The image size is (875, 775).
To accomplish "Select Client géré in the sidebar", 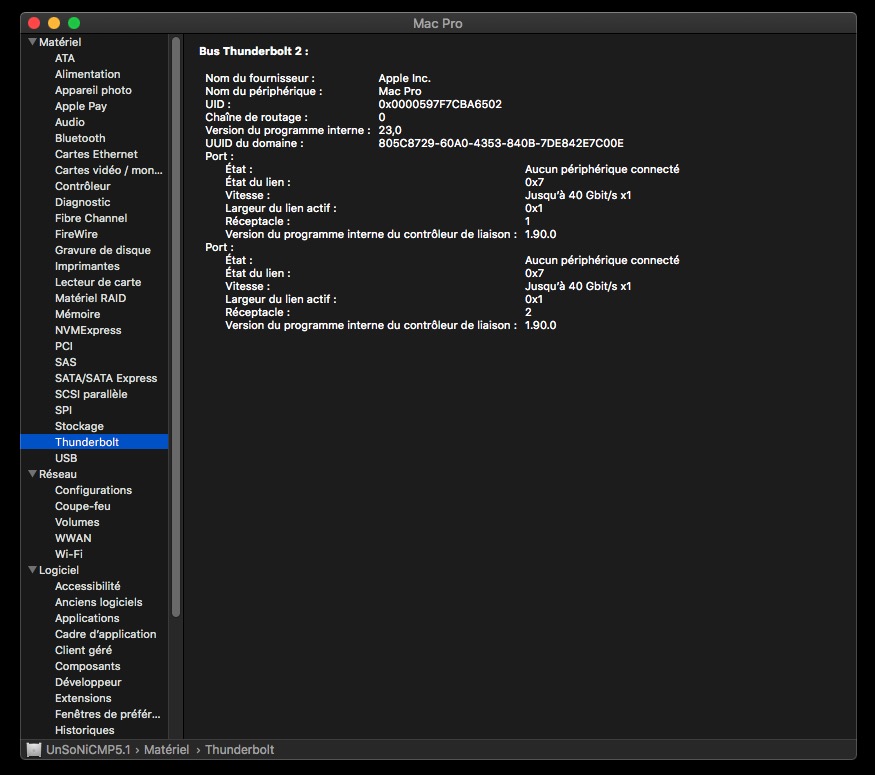I will (83, 650).
